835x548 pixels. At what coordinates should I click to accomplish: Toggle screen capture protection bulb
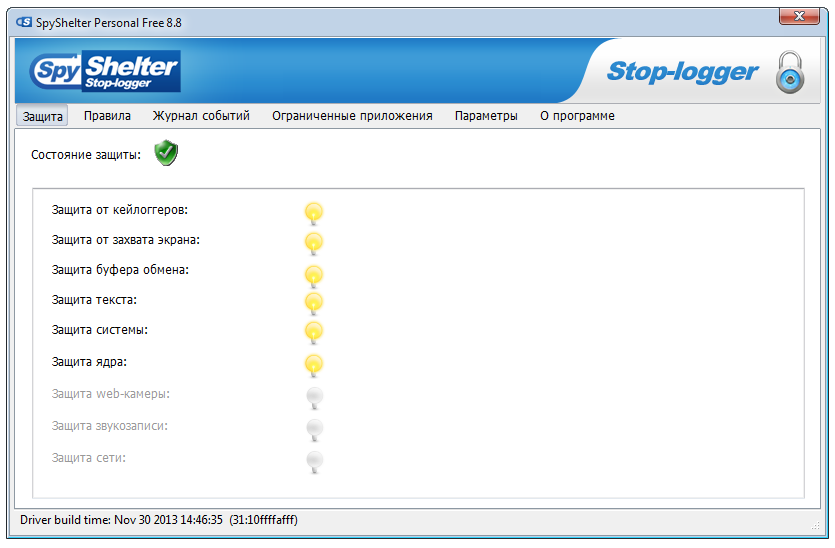click(314, 243)
